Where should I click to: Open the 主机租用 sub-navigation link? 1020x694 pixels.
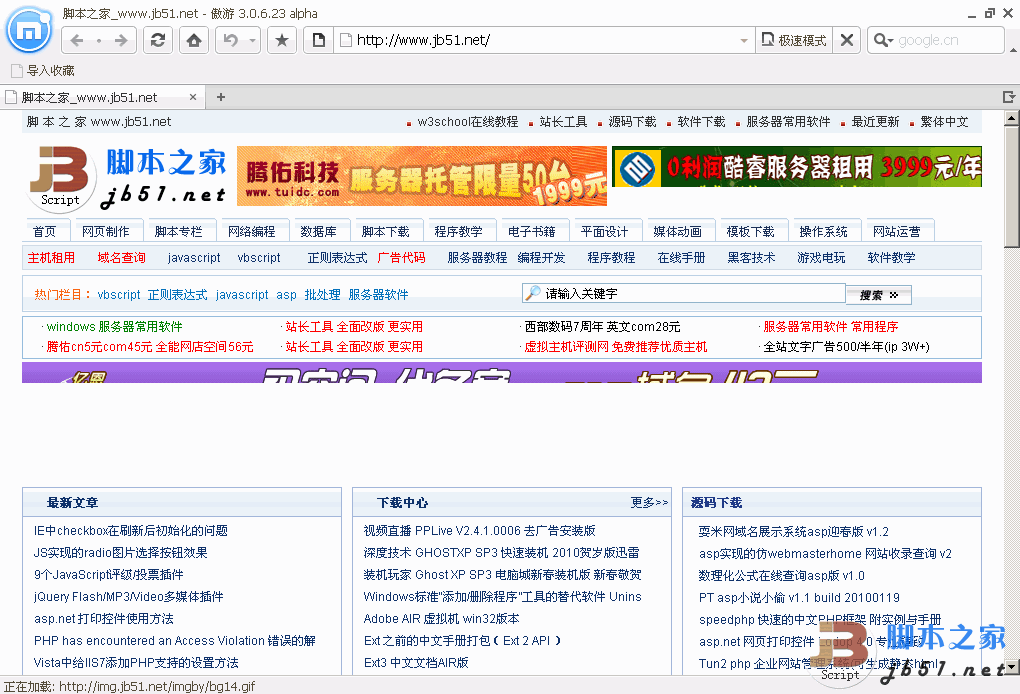coord(51,258)
